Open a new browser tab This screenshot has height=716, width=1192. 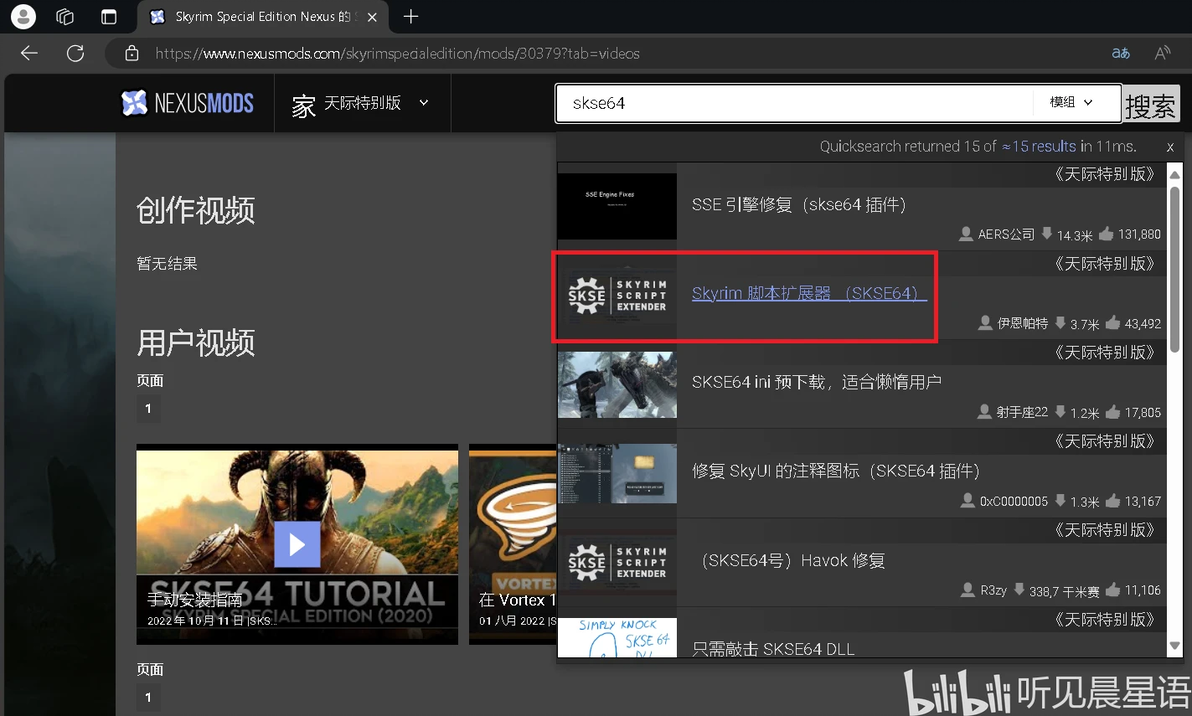click(411, 16)
